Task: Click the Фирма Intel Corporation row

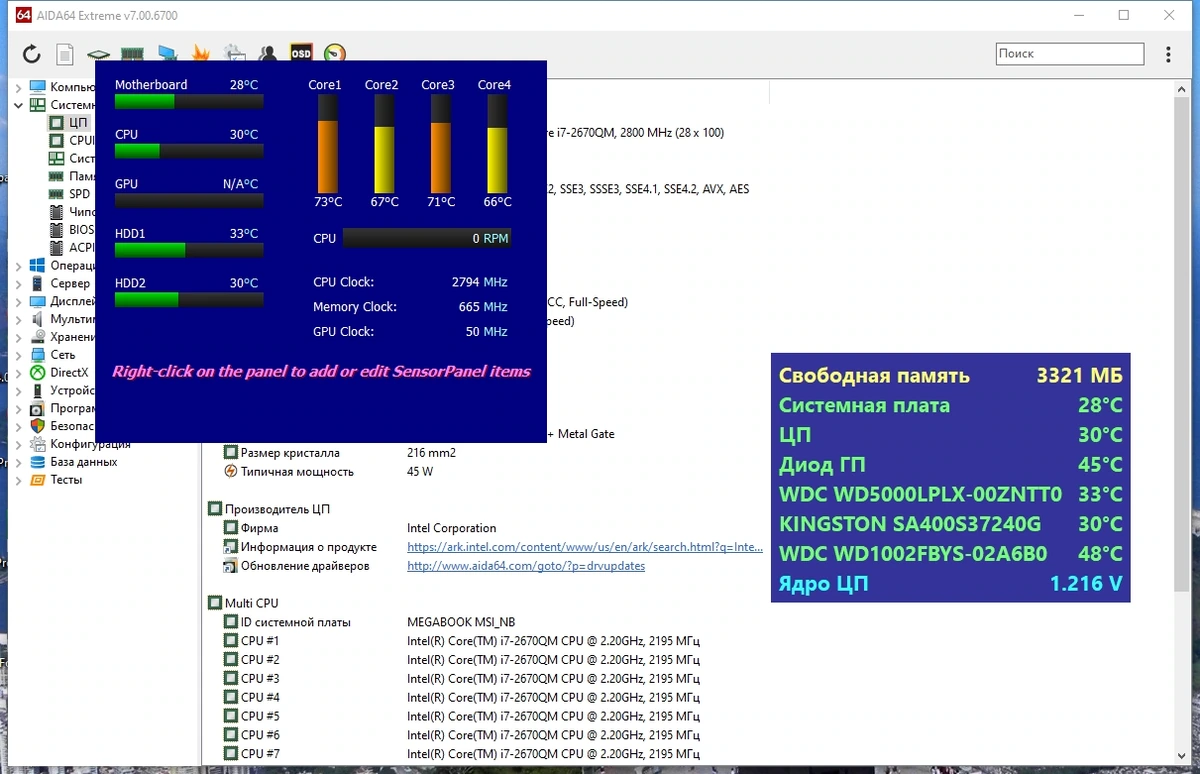Action: tap(360, 528)
